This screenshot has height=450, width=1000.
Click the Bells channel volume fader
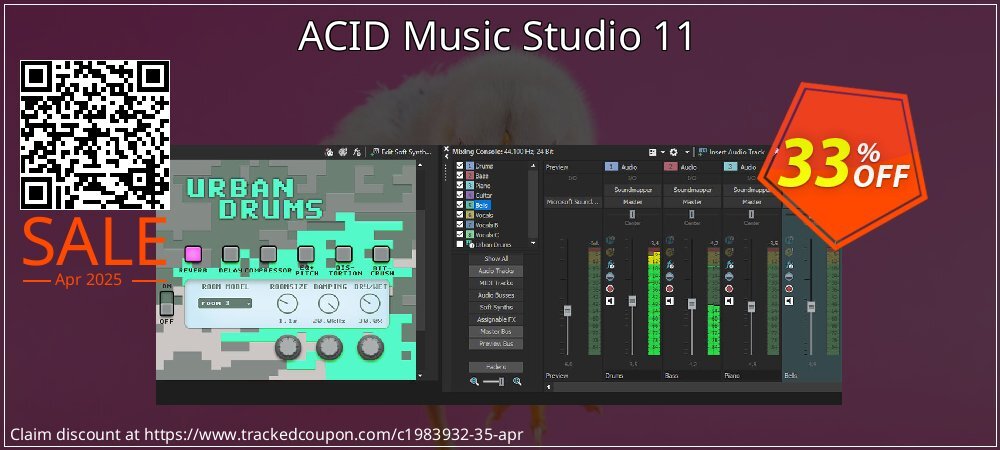point(811,307)
